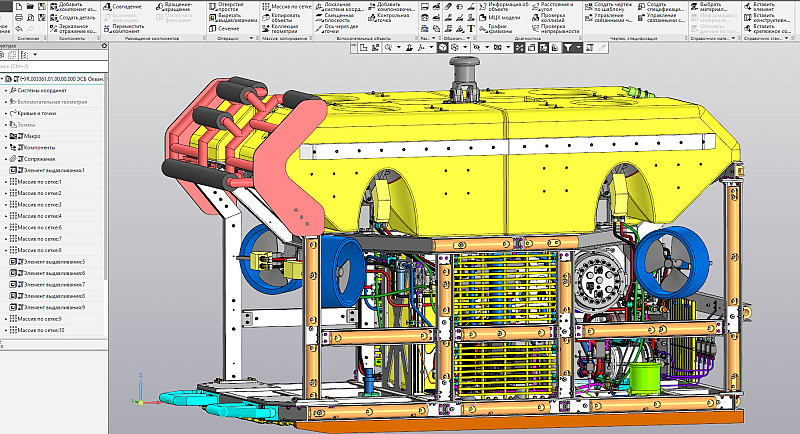
Task: Select the Создать деталь tool
Action: tap(73, 17)
